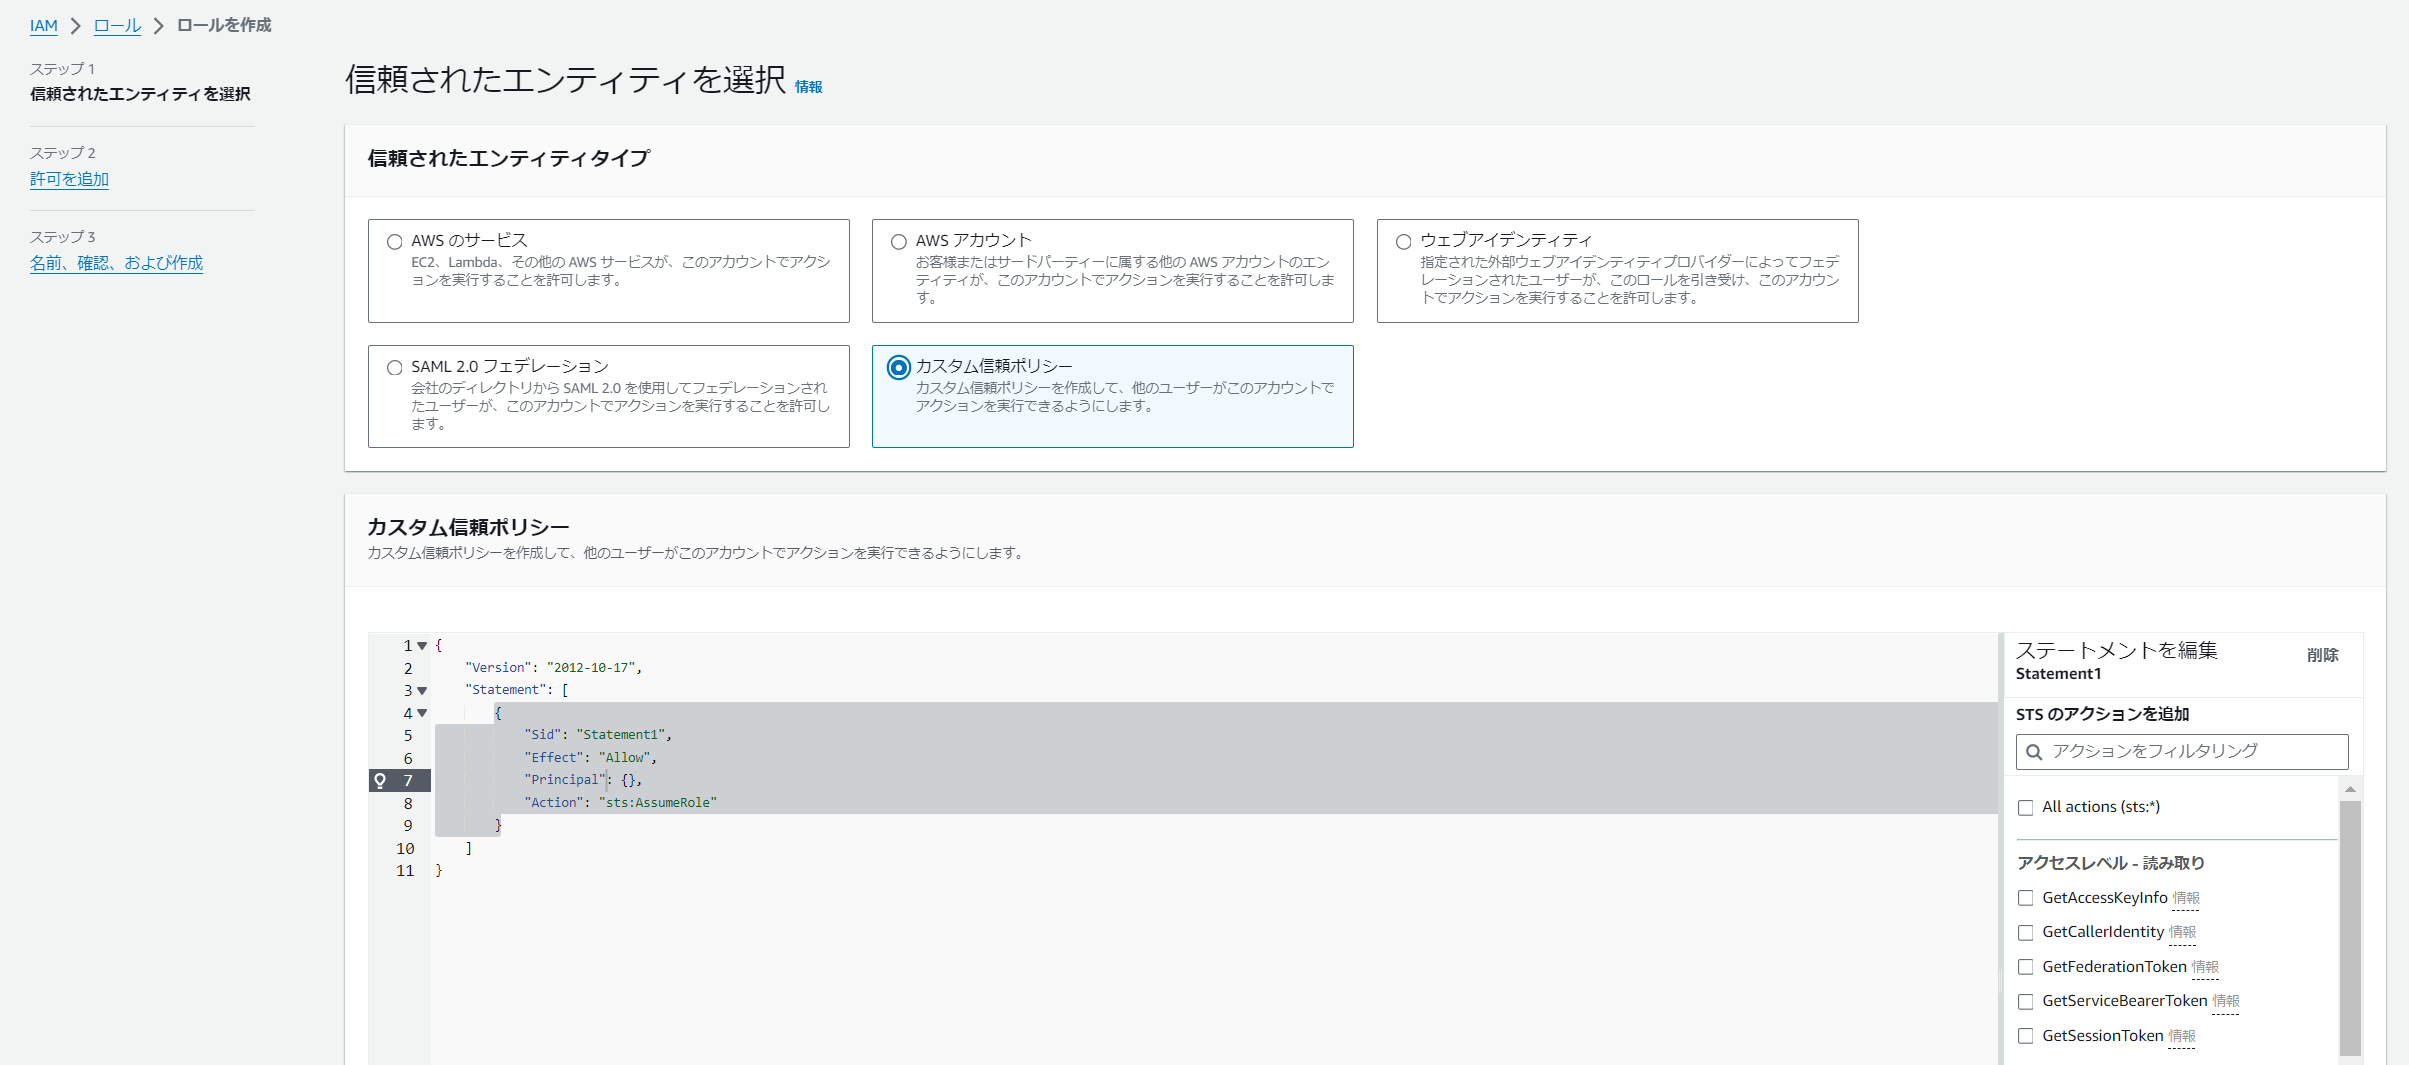2409x1065 pixels.
Task: Click the "Principal": {} line in editor
Action: click(x=583, y=780)
